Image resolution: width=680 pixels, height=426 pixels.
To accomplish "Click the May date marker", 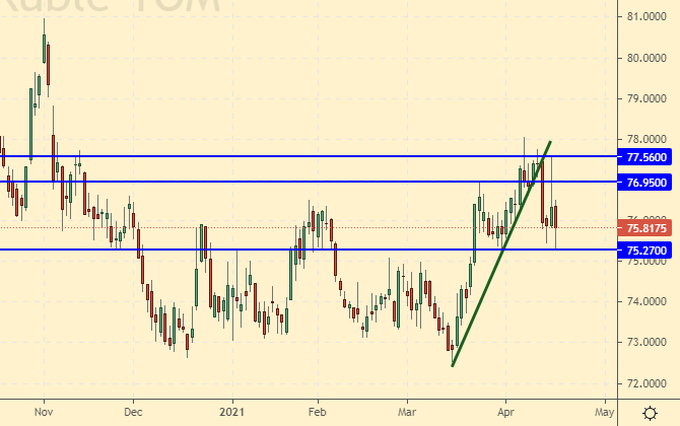I will click(603, 410).
